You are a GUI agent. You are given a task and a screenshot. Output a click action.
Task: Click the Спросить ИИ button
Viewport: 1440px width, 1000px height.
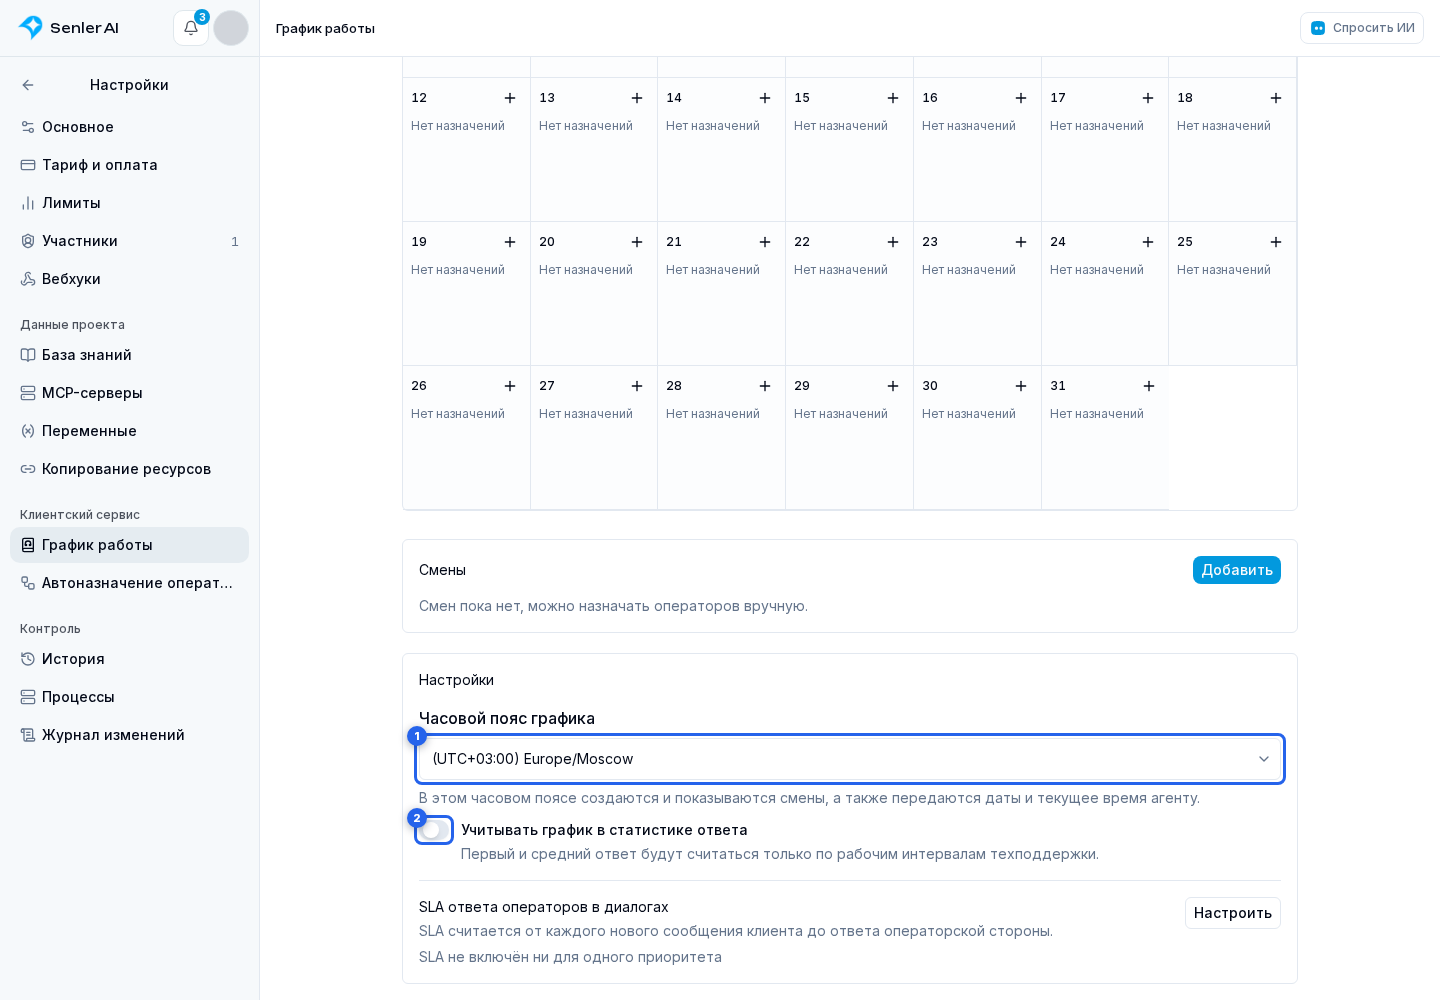1362,28
